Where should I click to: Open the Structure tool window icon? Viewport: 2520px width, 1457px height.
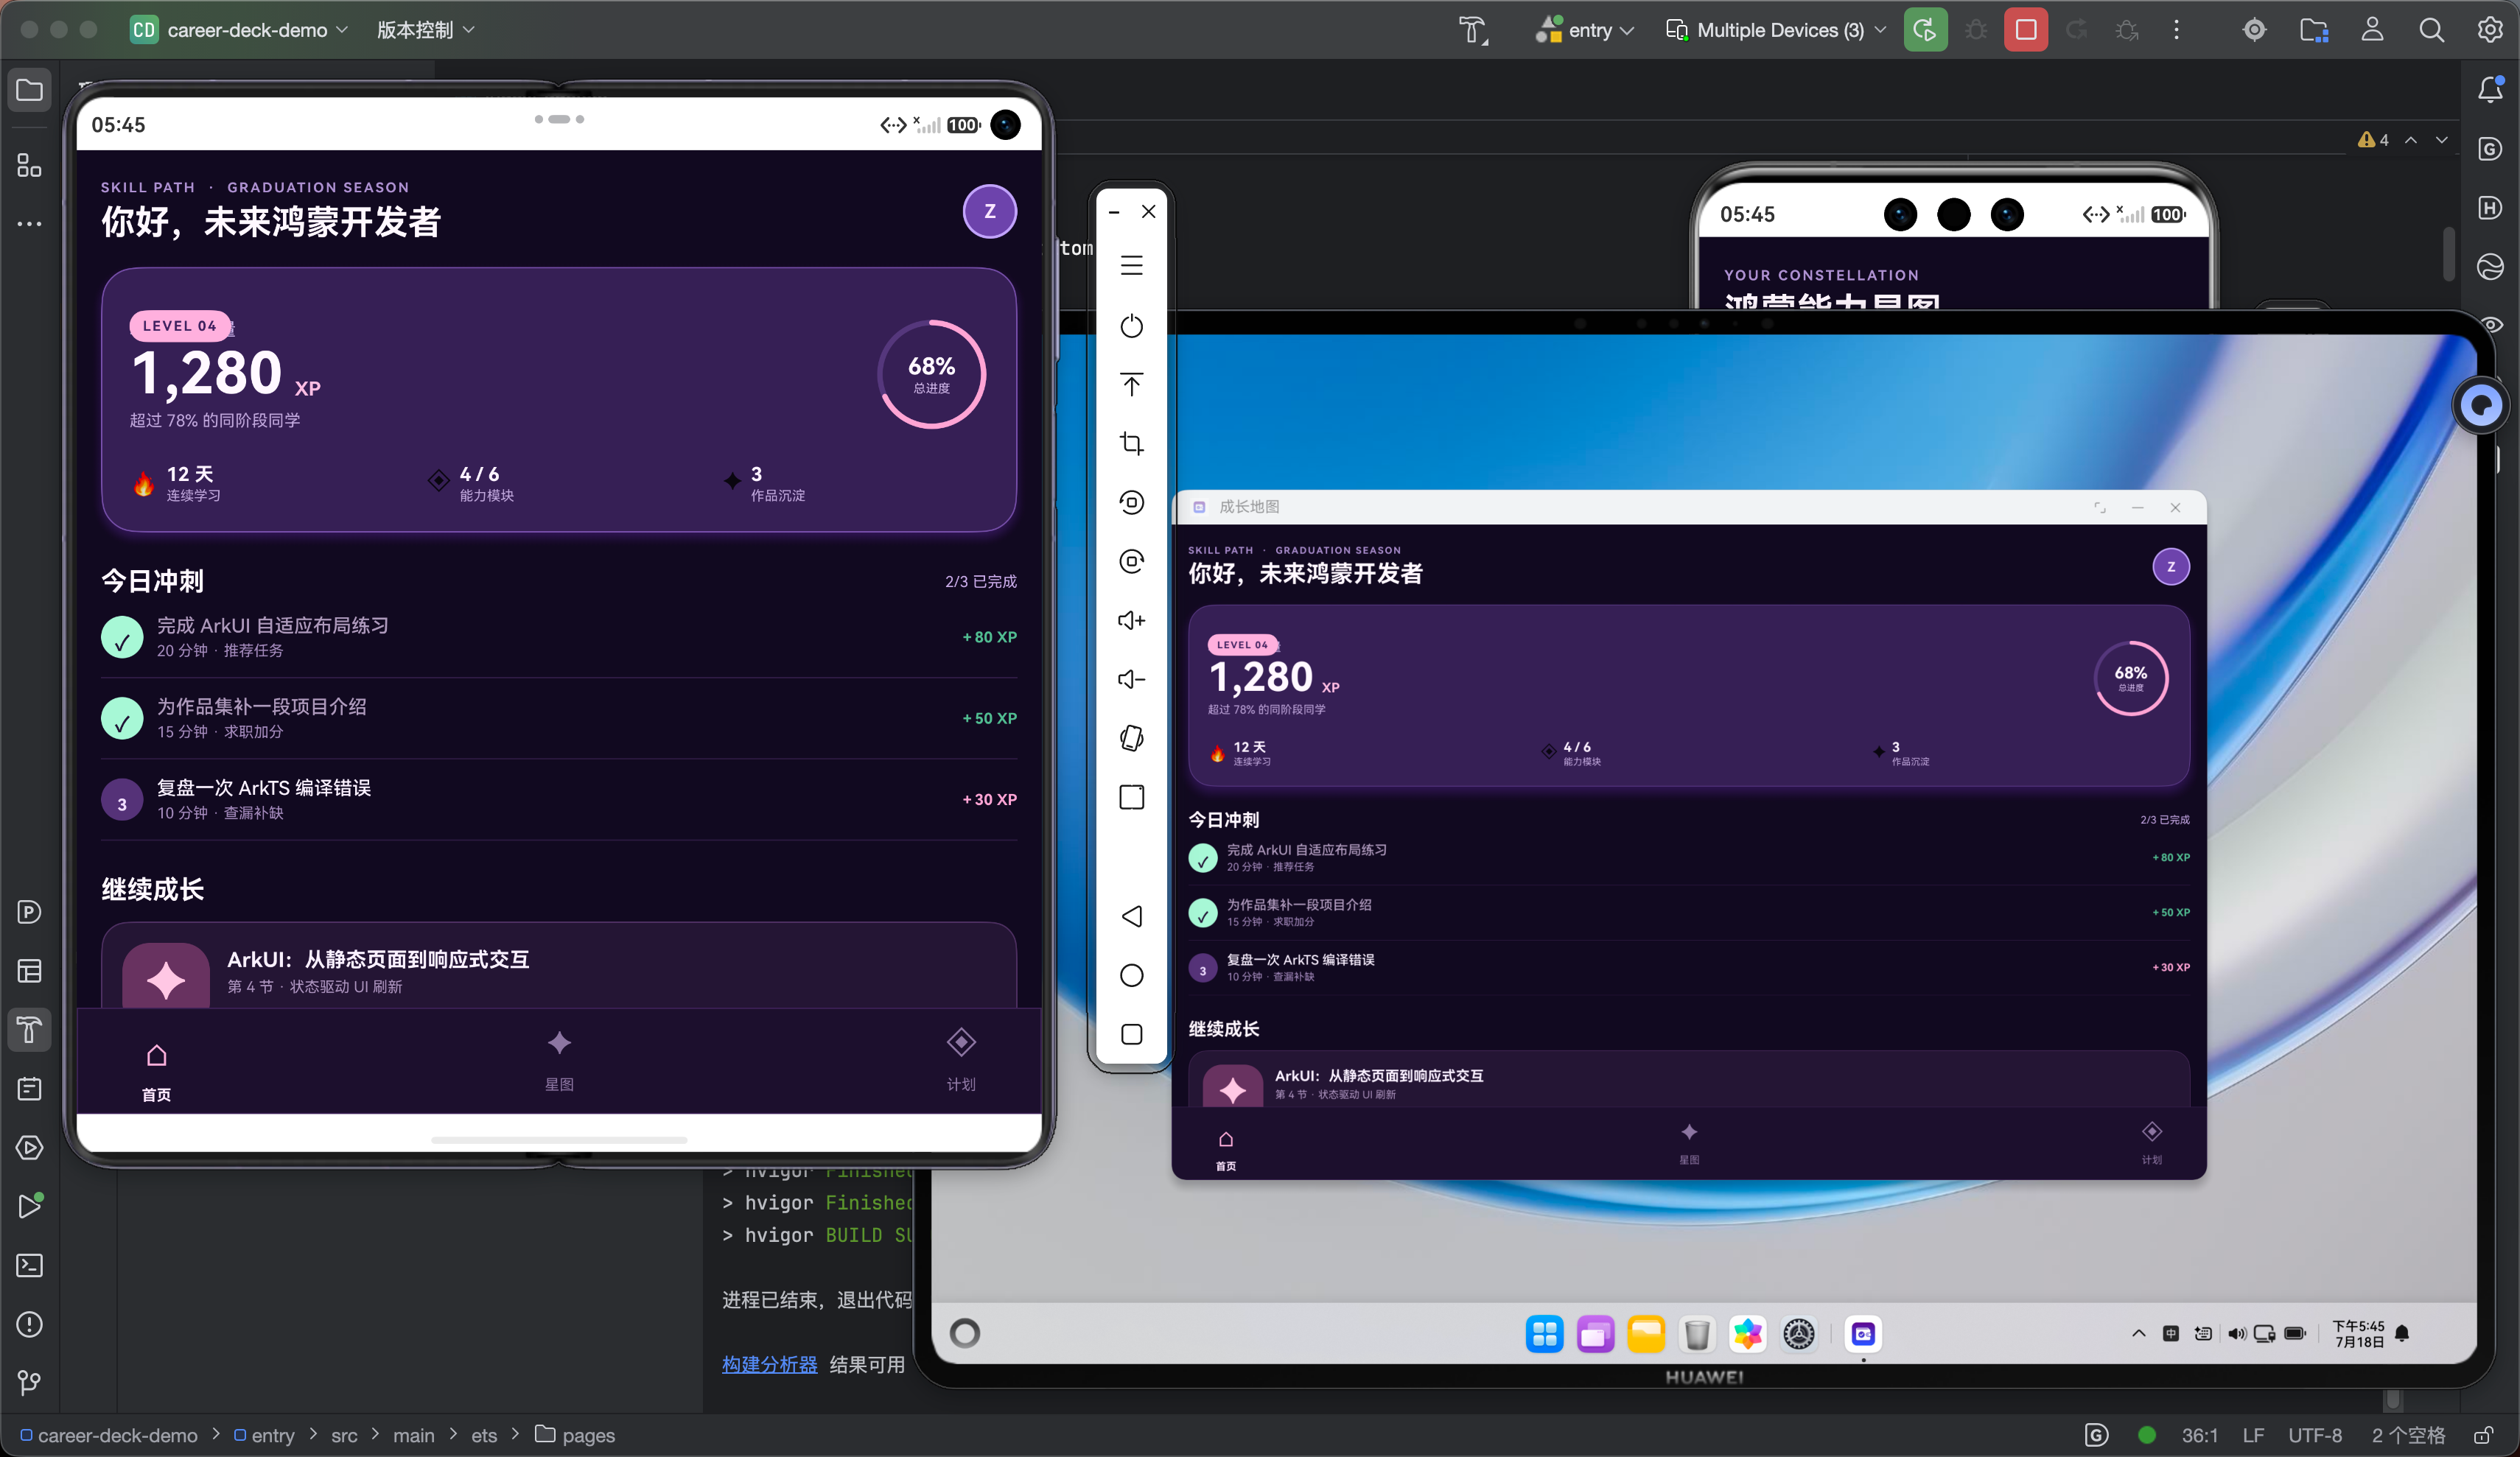coord(29,165)
